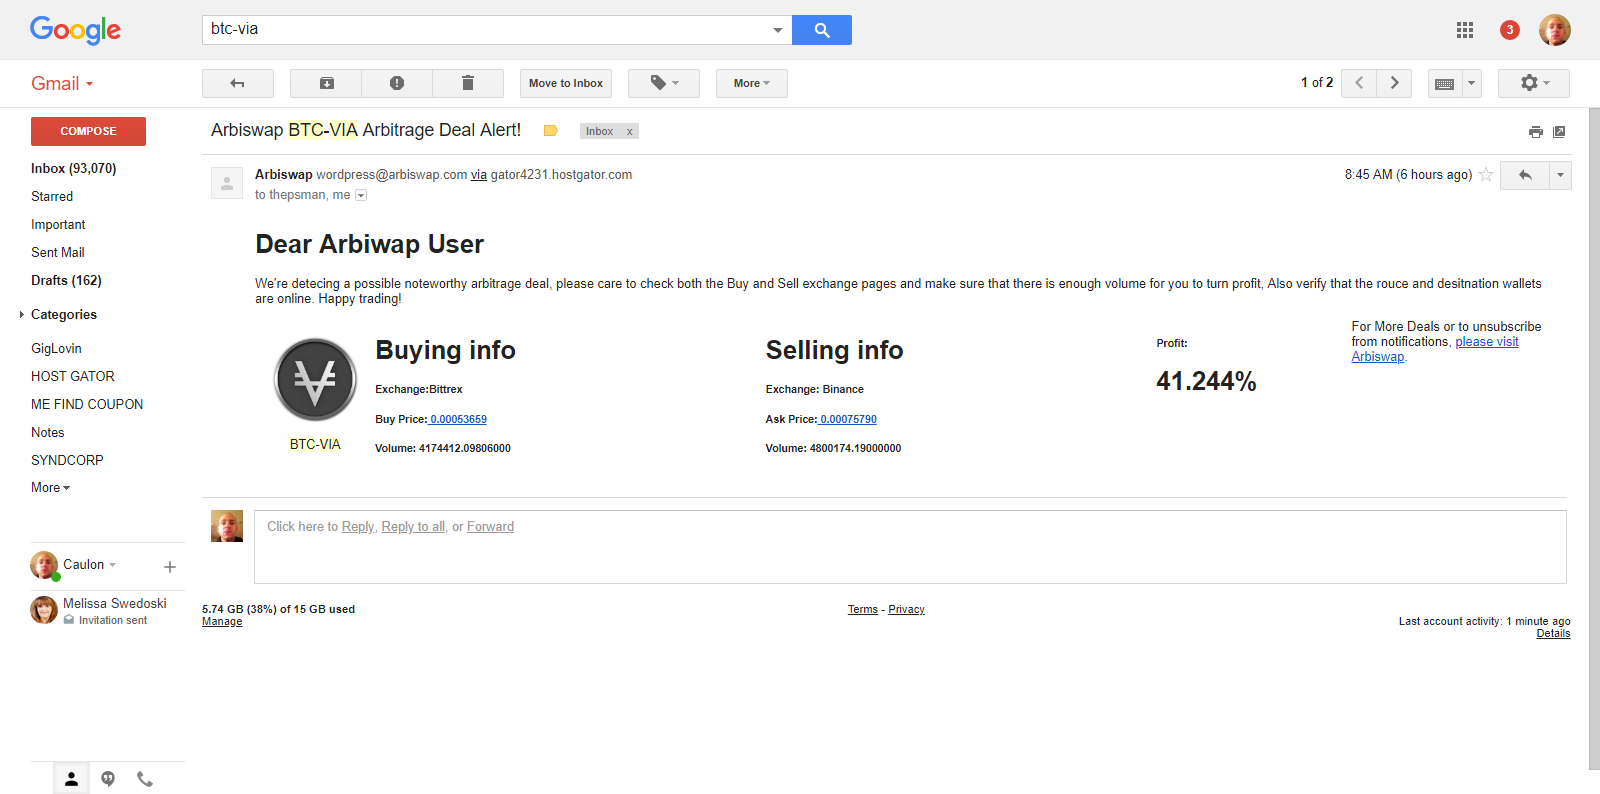
Task: Reply using the arrow button
Action: [1525, 175]
